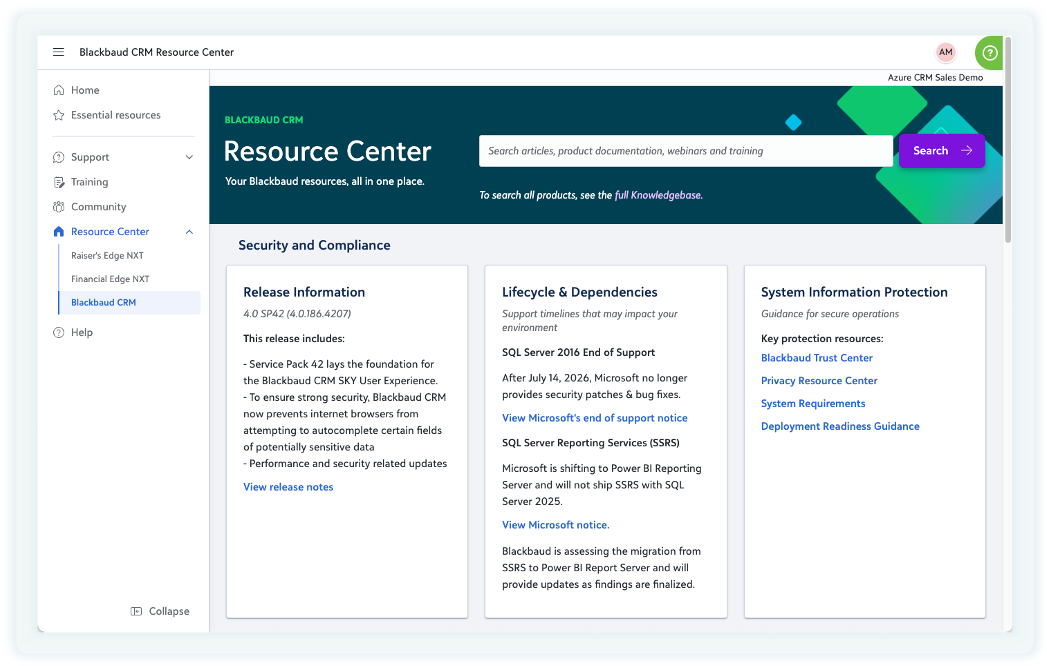1047x666 pixels.
Task: Open Deployment Readiness Guidance link
Action: click(840, 426)
